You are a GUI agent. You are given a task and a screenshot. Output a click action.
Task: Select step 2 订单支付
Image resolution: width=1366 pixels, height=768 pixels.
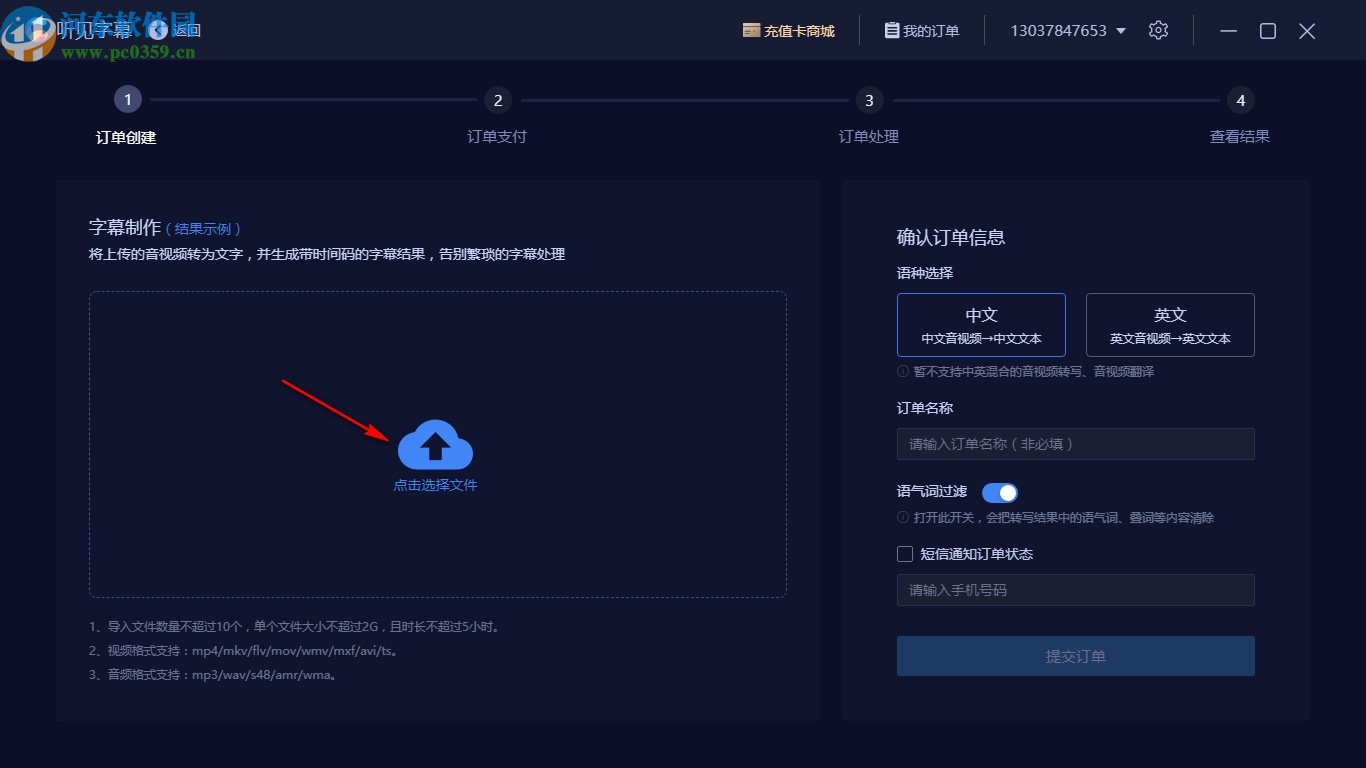(497, 117)
